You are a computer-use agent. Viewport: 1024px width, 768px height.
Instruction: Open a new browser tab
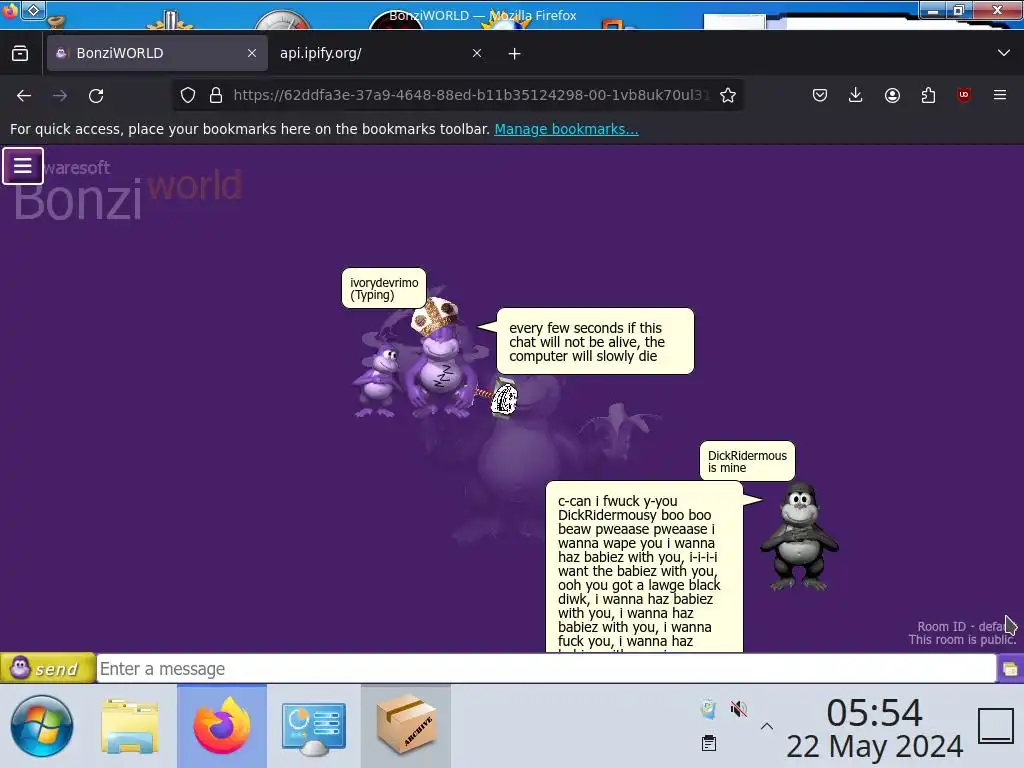(515, 54)
